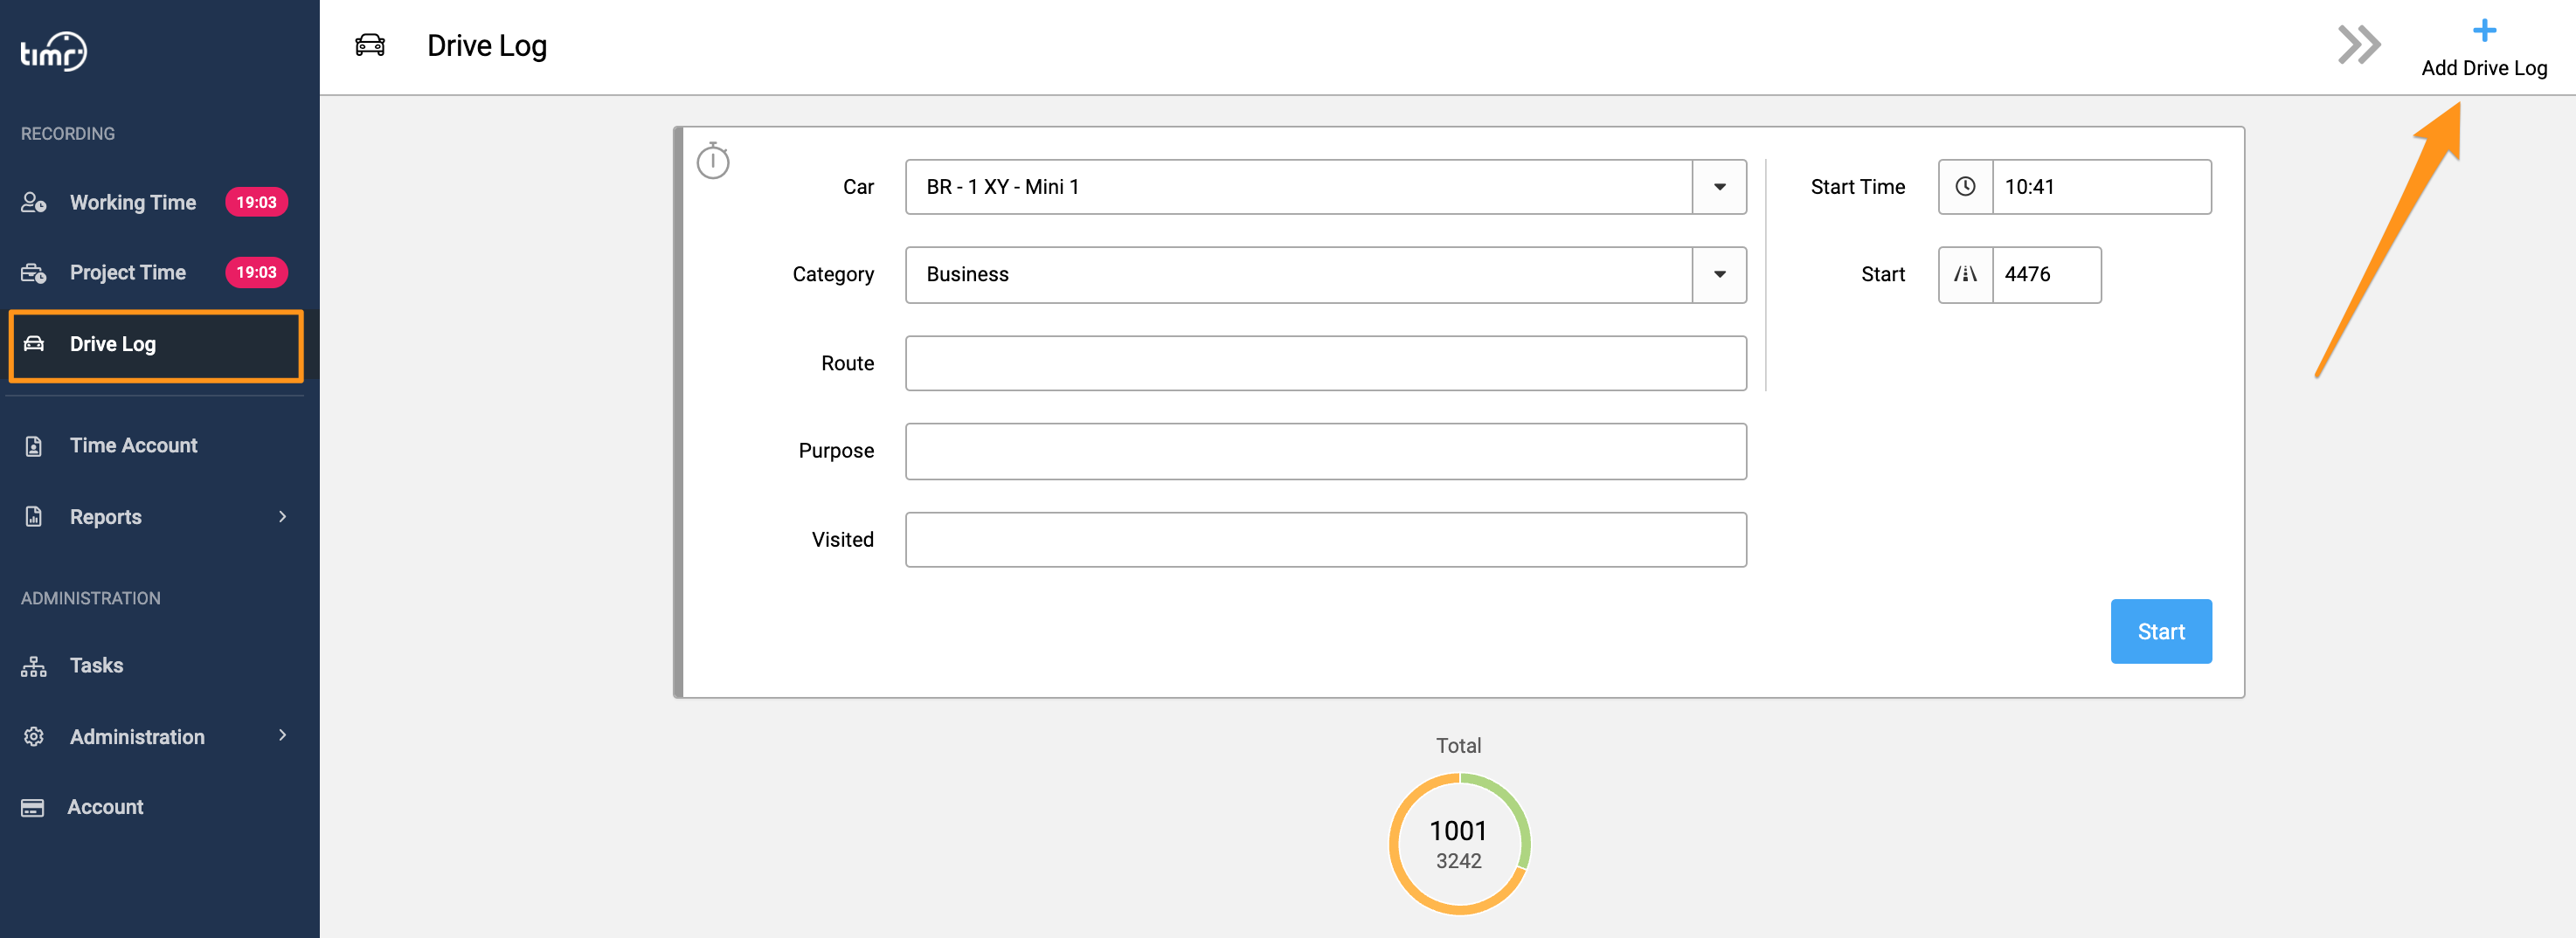
Task: Click the RECORDING section heading
Action: click(x=68, y=134)
